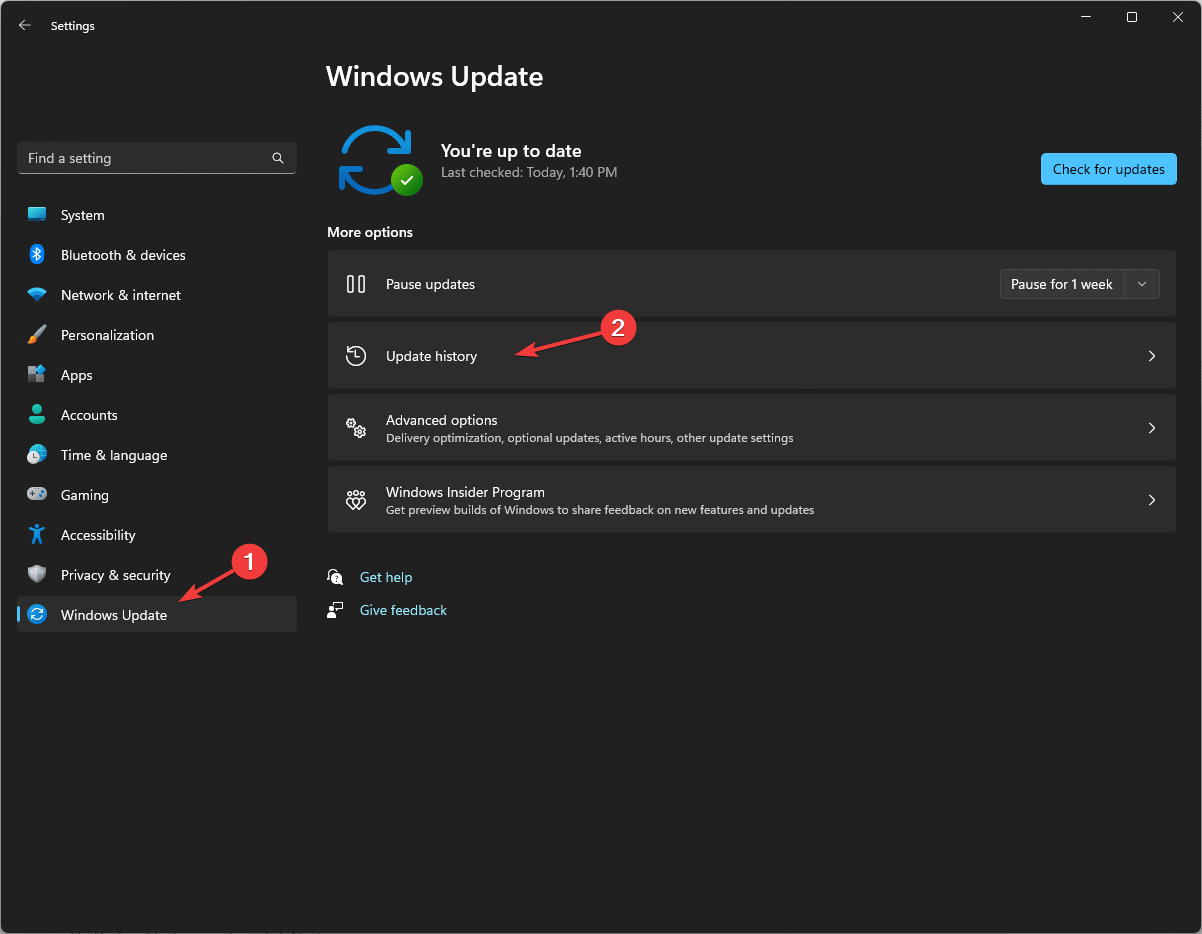The image size is (1202, 934).
Task: Click the Accounts person icon
Action: (37, 415)
